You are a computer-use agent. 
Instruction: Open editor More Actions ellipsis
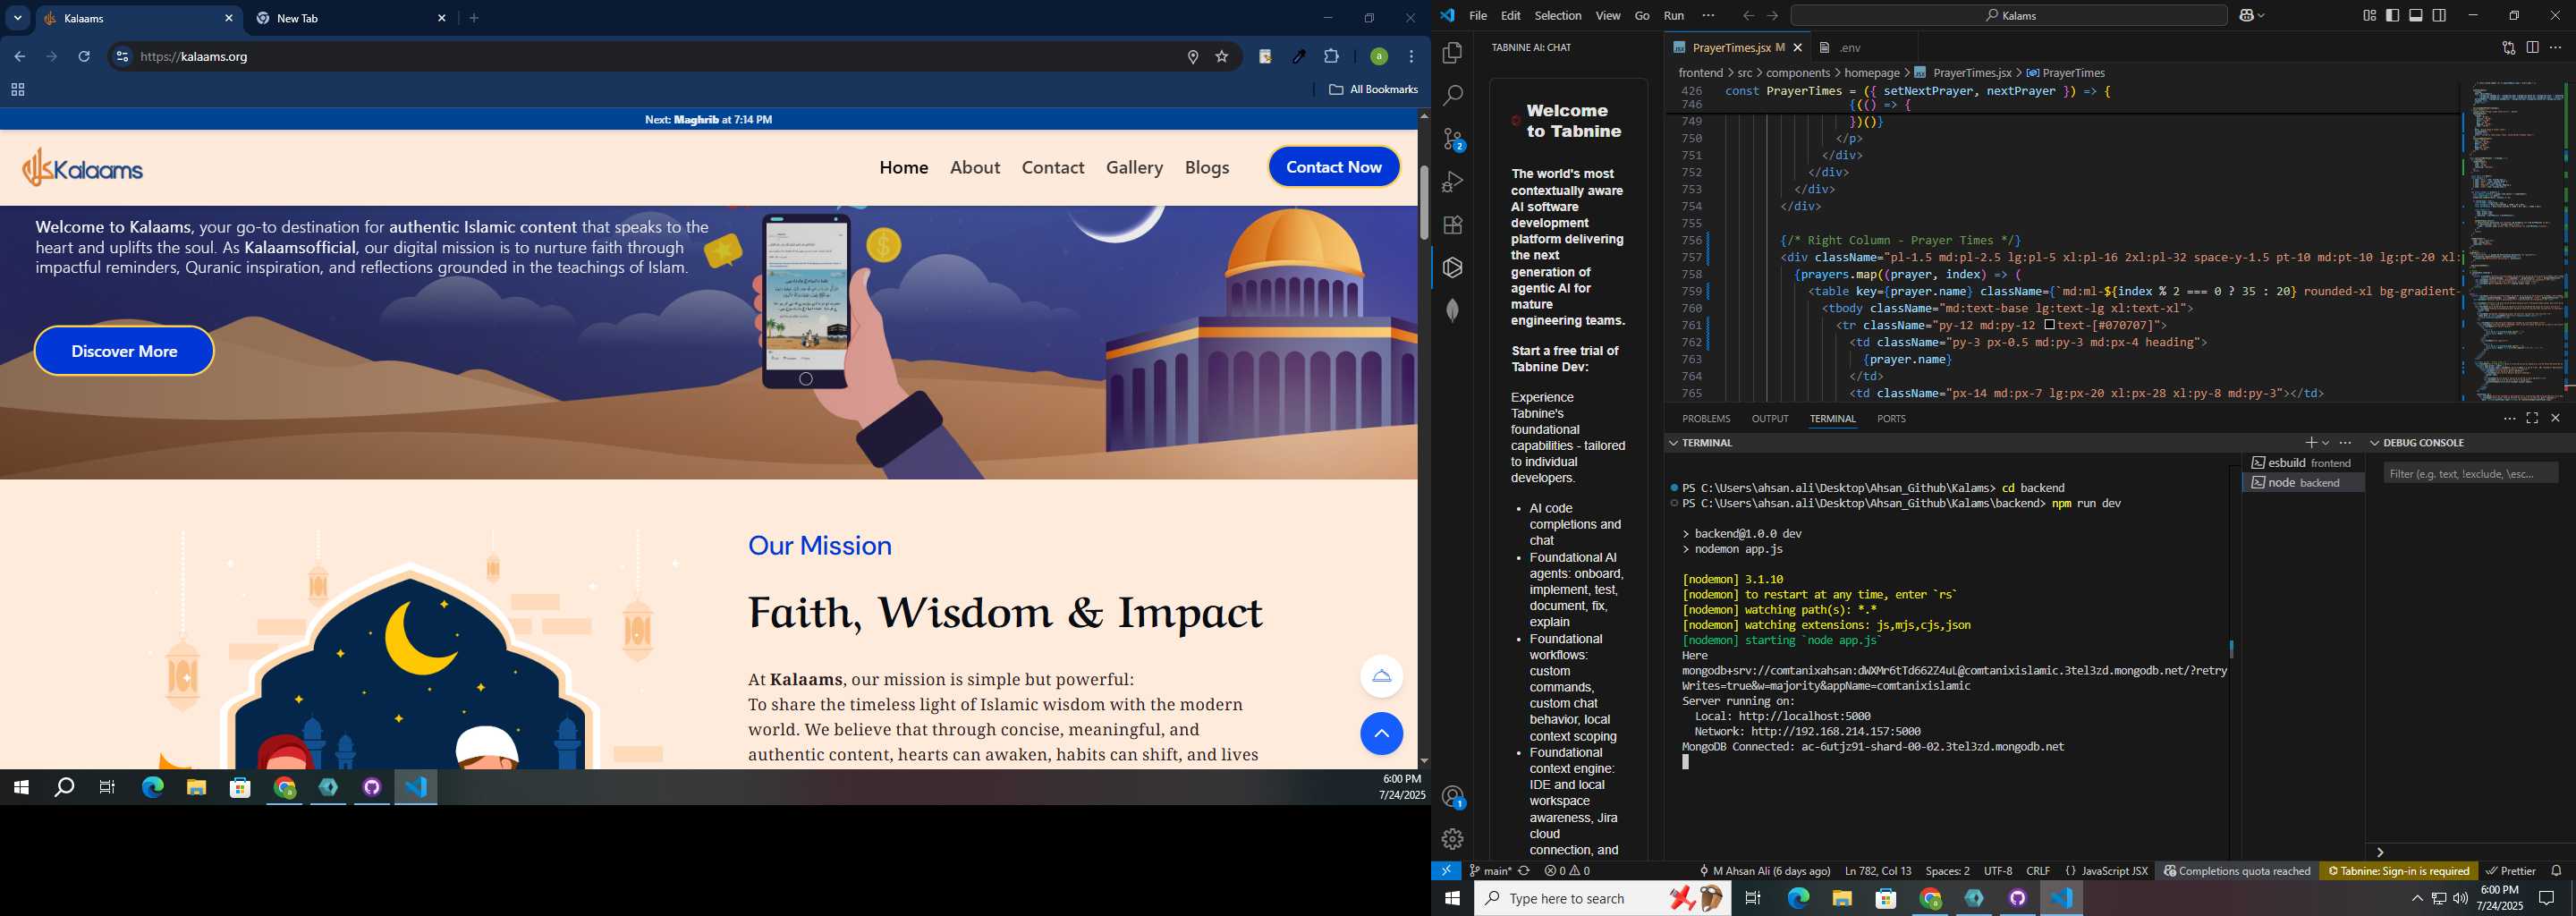tap(2555, 48)
